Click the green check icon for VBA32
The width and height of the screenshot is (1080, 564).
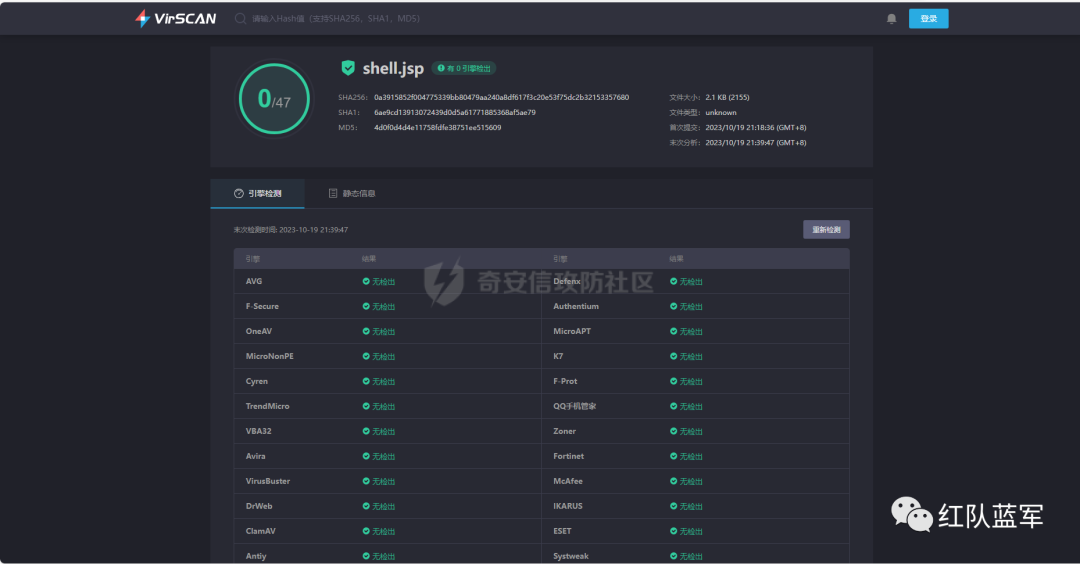[366, 431]
